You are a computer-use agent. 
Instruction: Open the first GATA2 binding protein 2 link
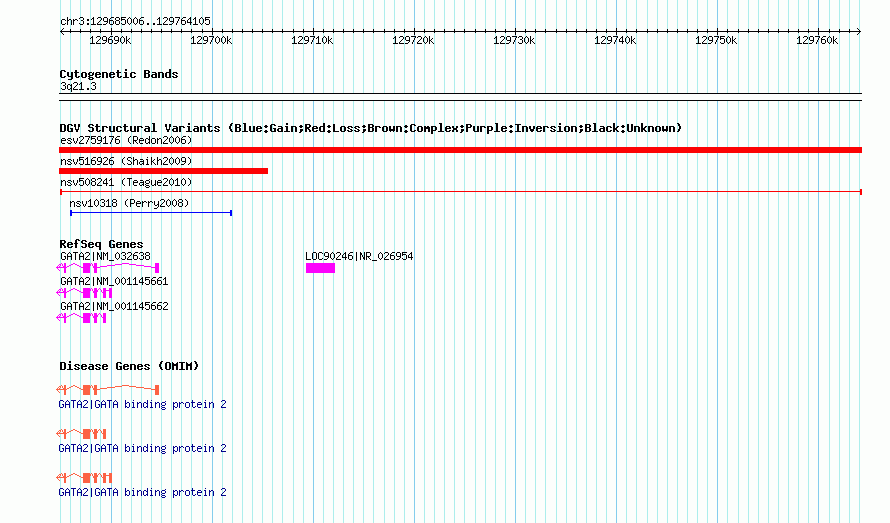pyautogui.click(x=142, y=404)
